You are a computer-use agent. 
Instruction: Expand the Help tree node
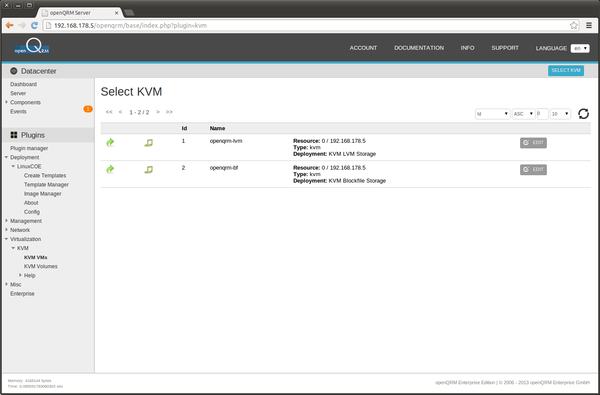point(20,275)
